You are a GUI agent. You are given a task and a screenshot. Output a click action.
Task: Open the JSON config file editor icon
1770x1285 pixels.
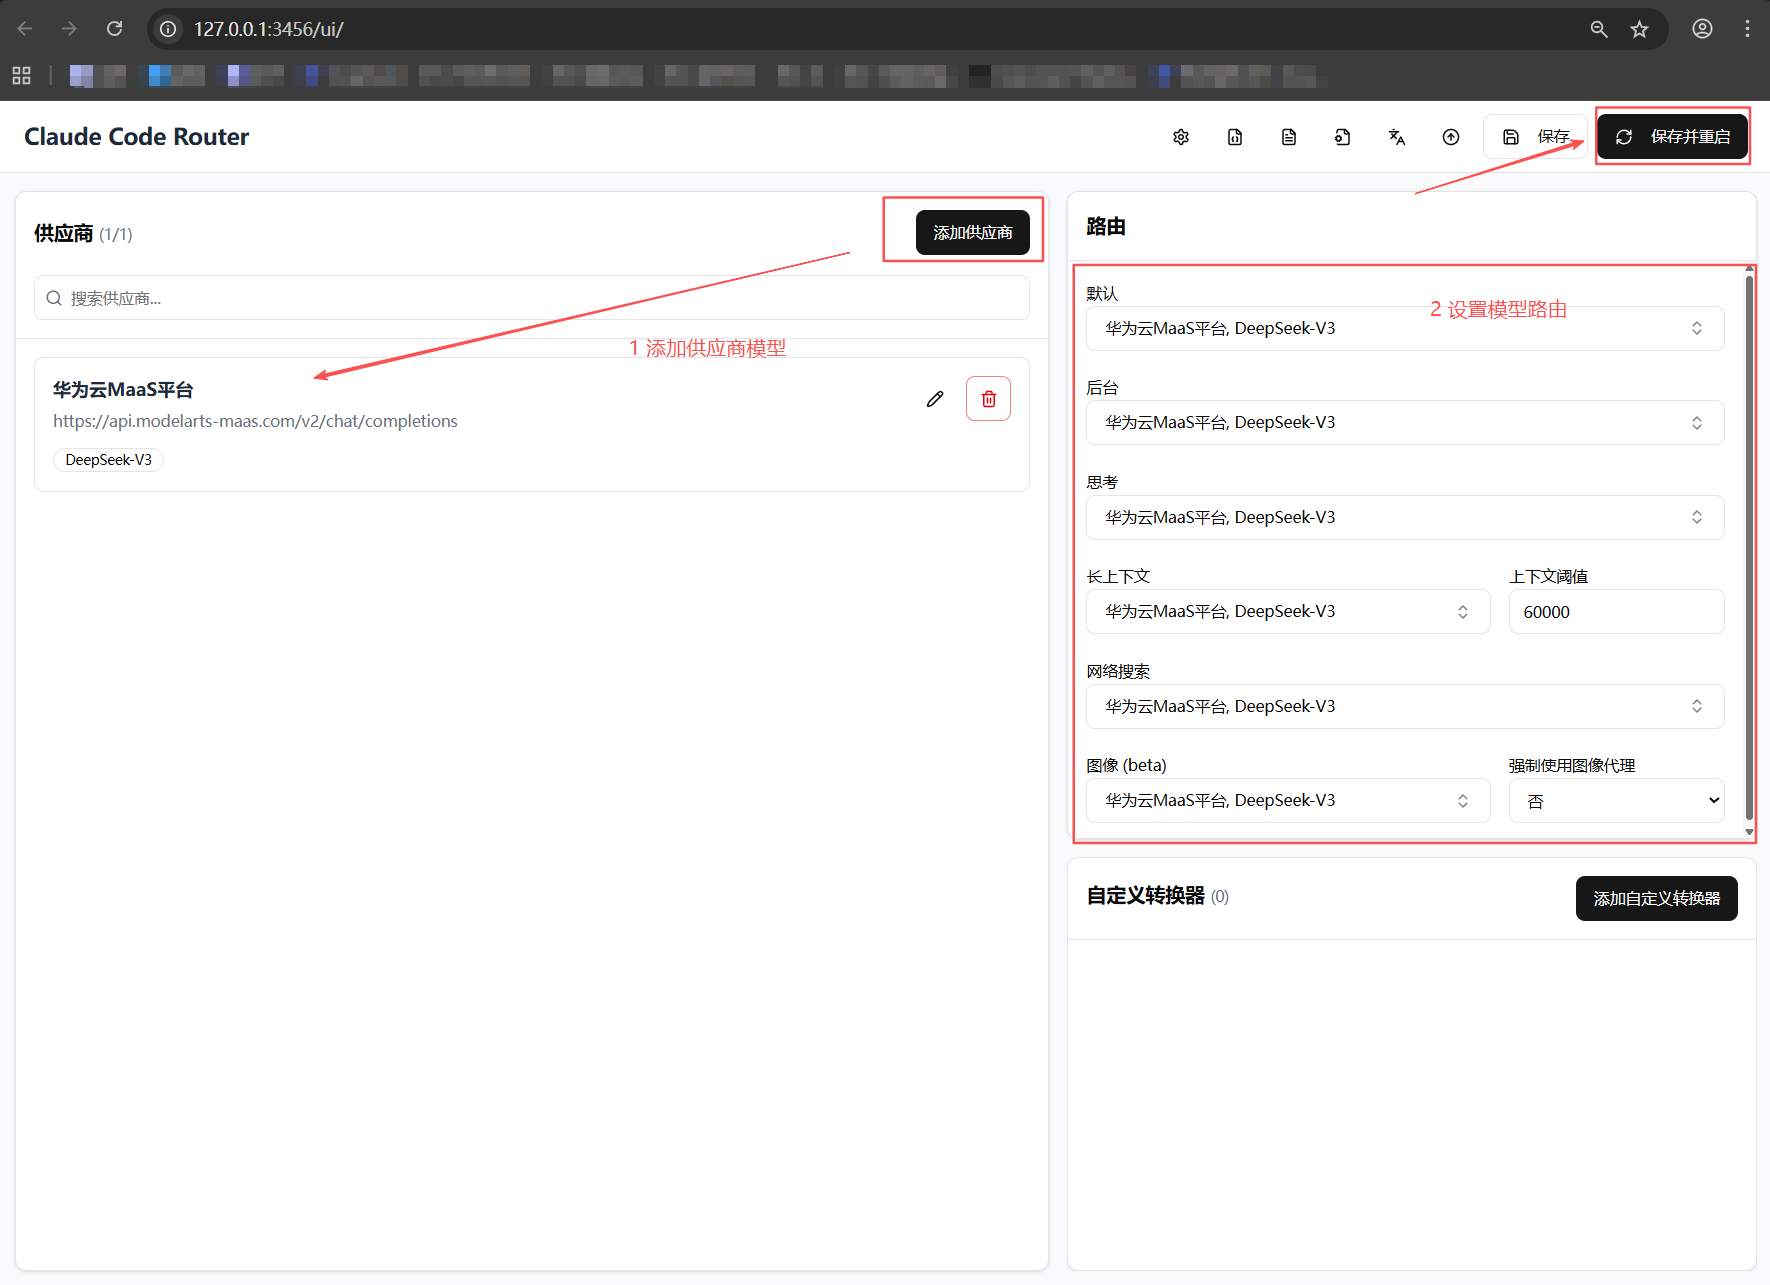(1235, 137)
